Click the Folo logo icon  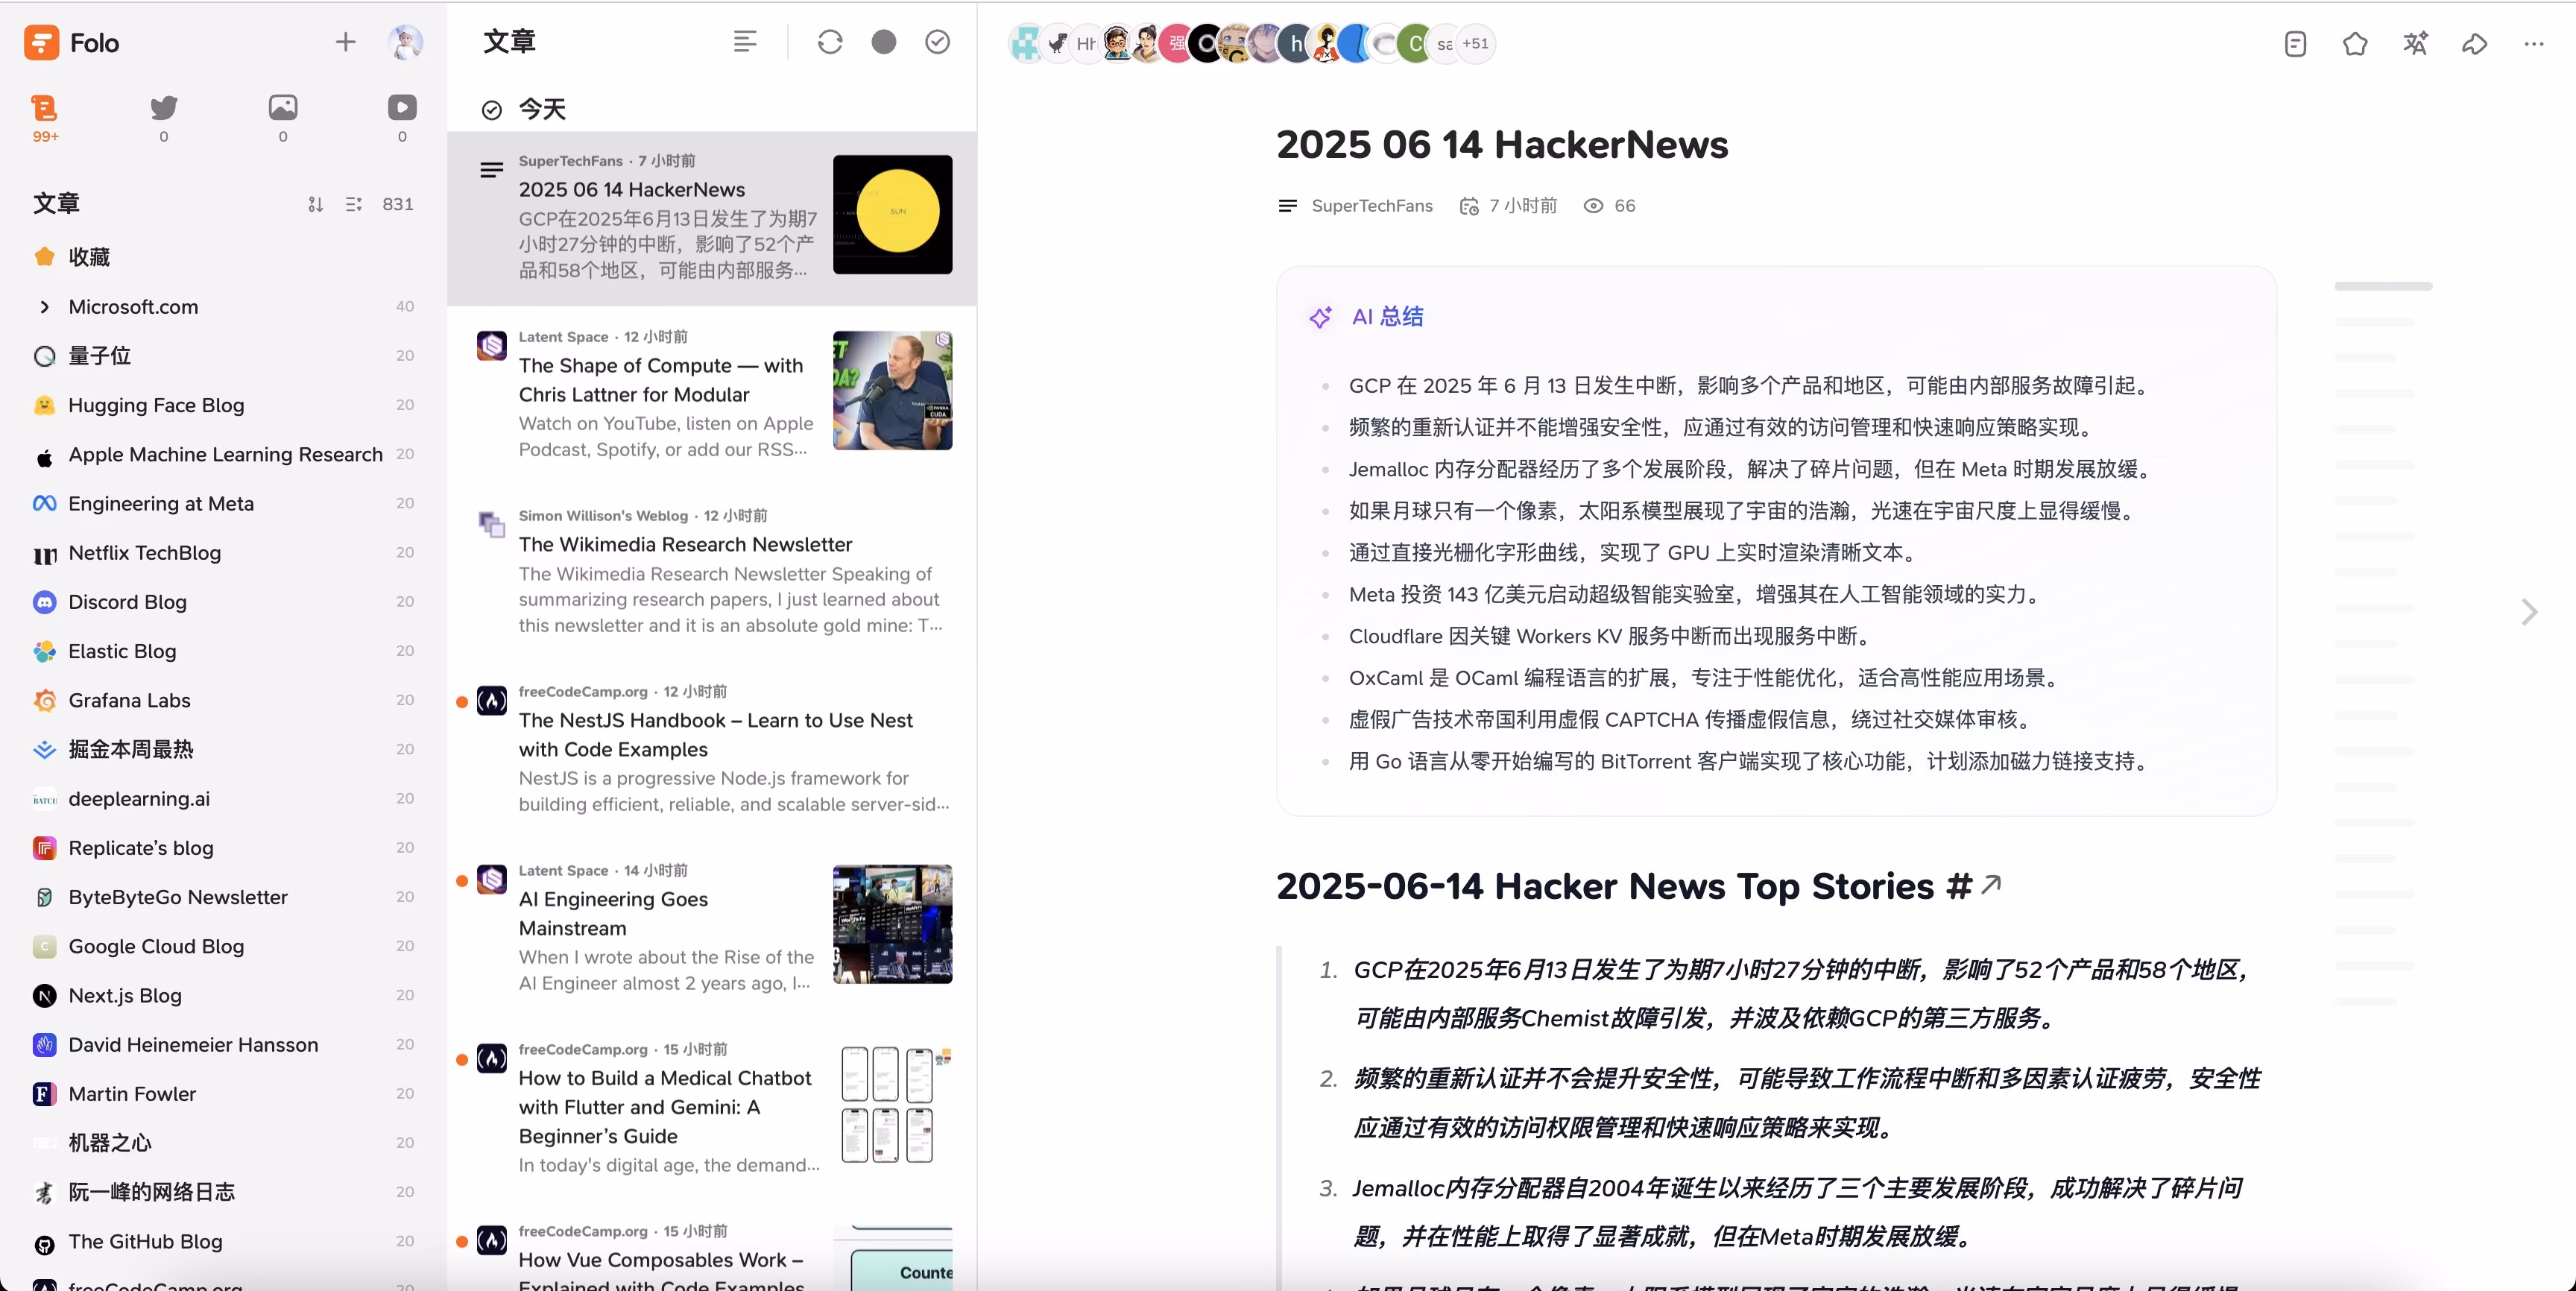tap(41, 43)
